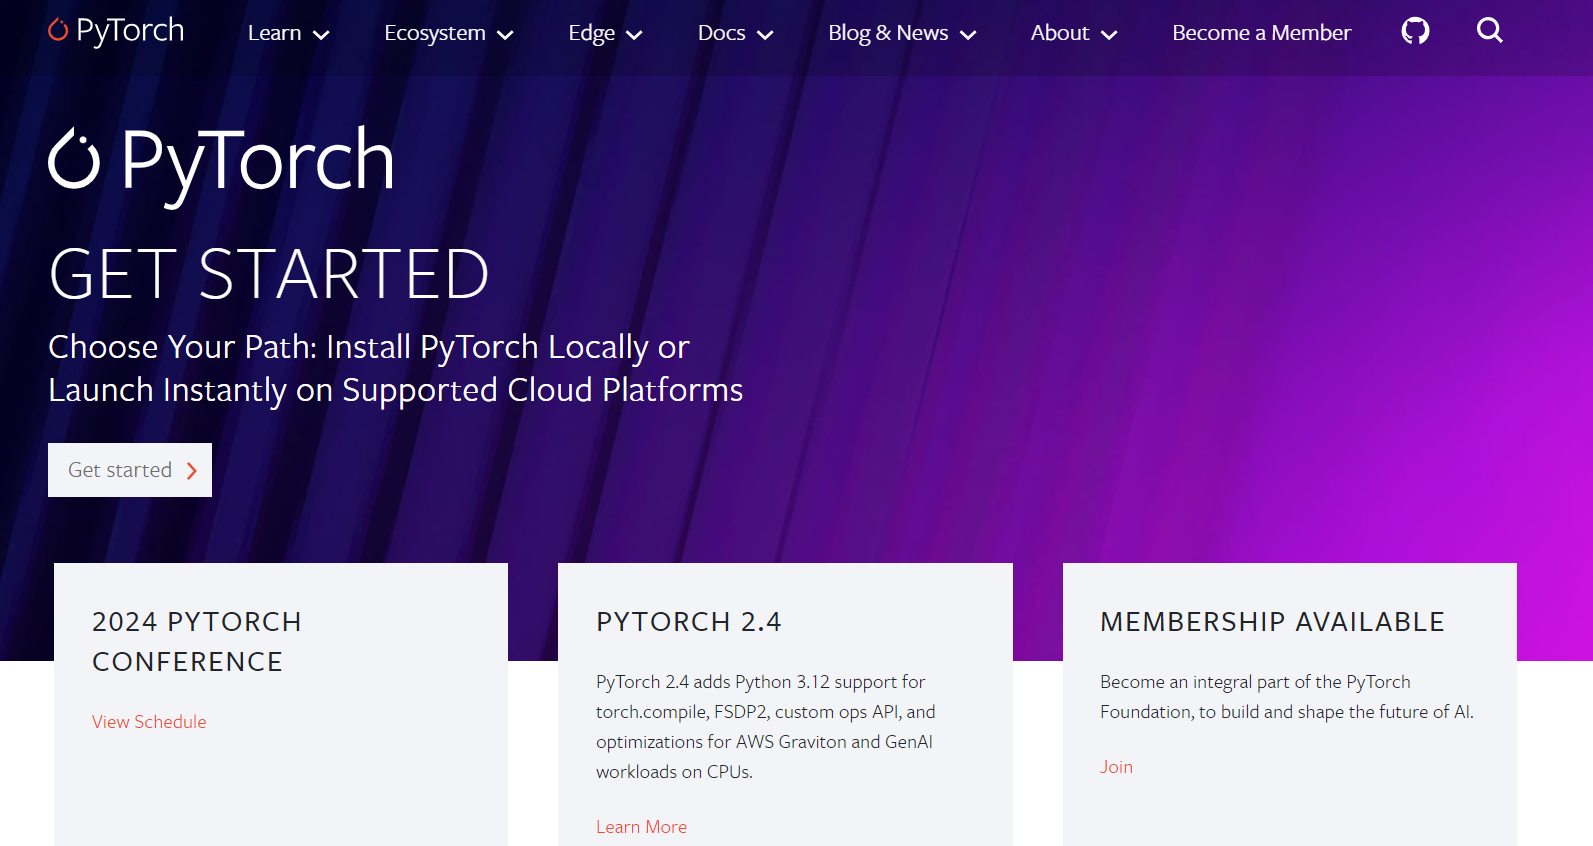Image resolution: width=1593 pixels, height=846 pixels.
Task: Click Join under Membership Available
Action: 1116,767
